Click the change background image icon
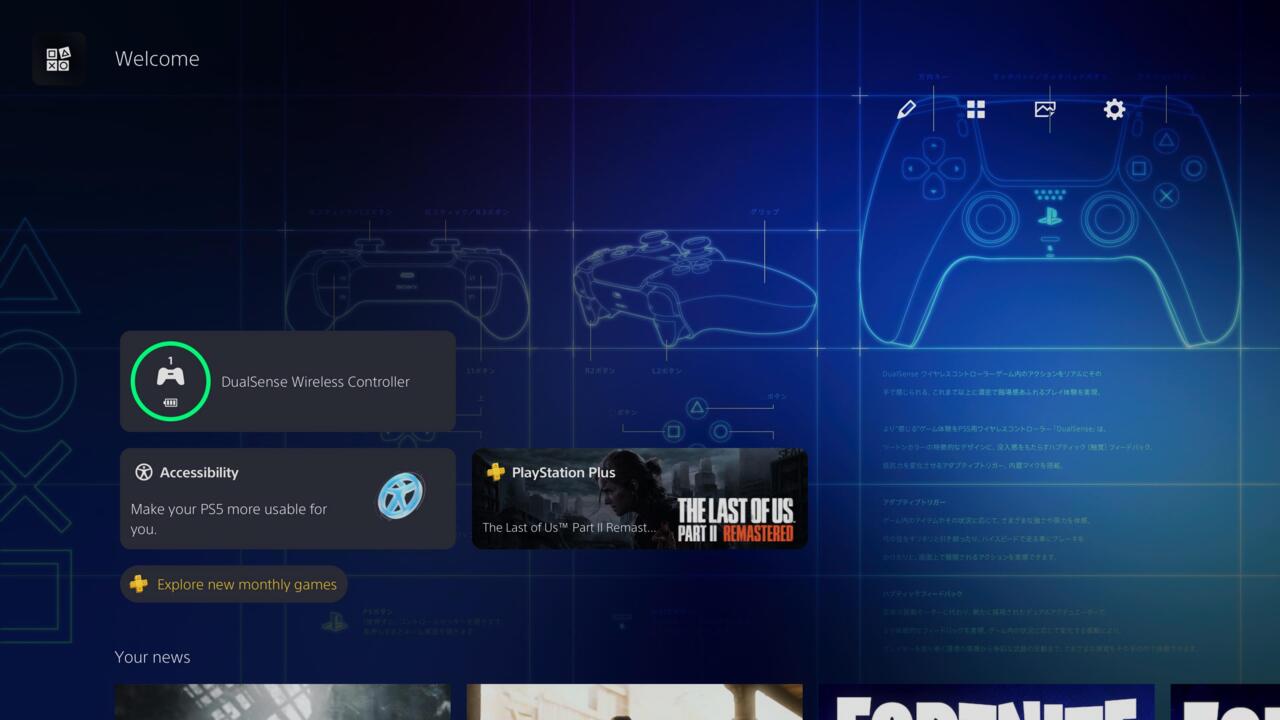This screenshot has height=720, width=1280. click(1045, 110)
